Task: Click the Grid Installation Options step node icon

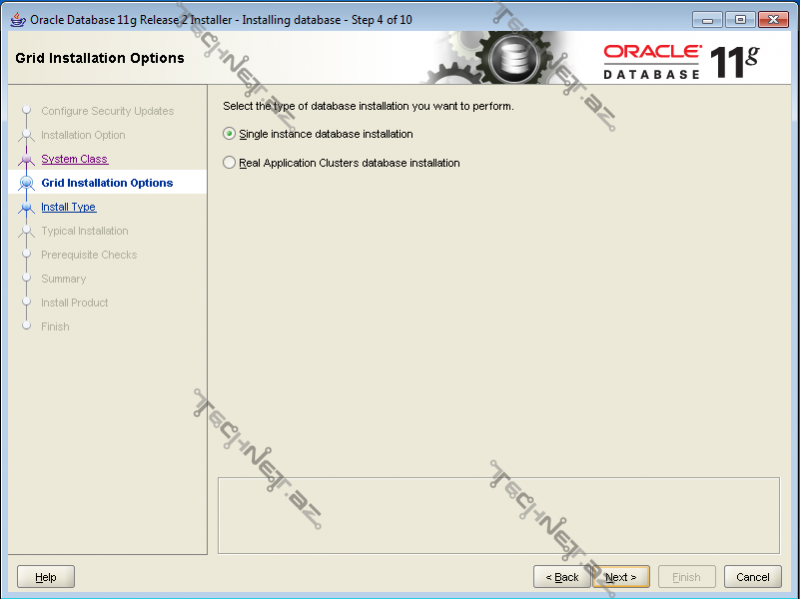Action: pos(27,183)
